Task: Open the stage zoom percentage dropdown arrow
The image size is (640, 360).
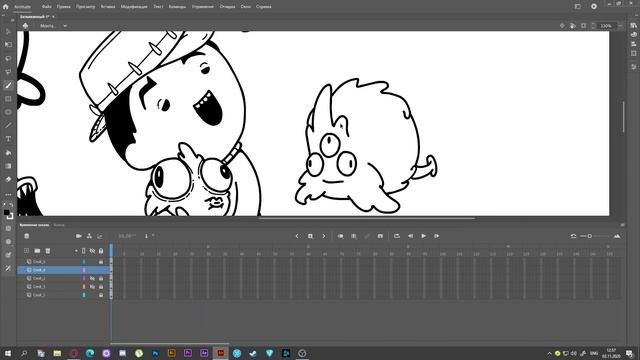Action: point(620,26)
